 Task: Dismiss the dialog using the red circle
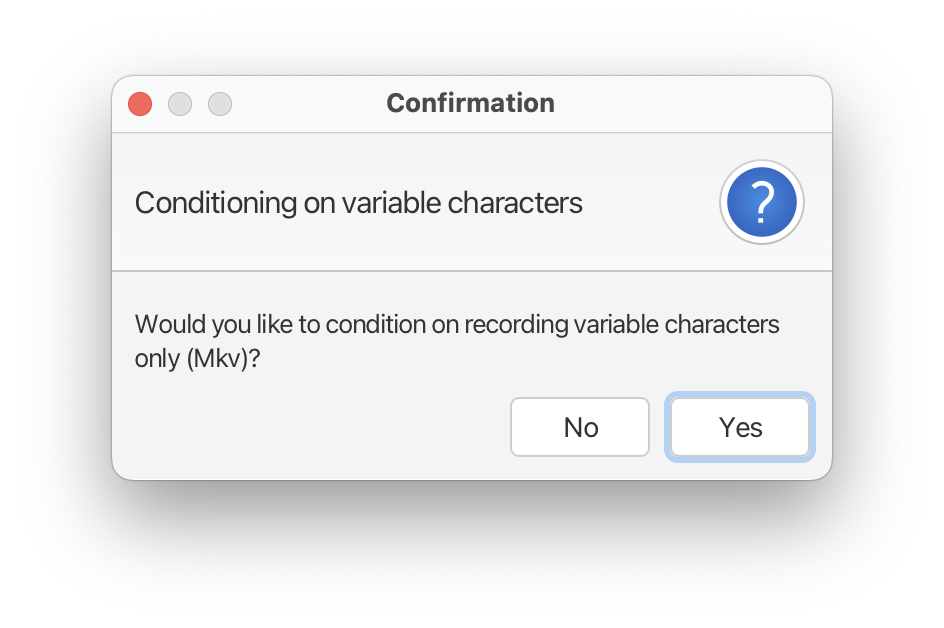click(x=140, y=104)
